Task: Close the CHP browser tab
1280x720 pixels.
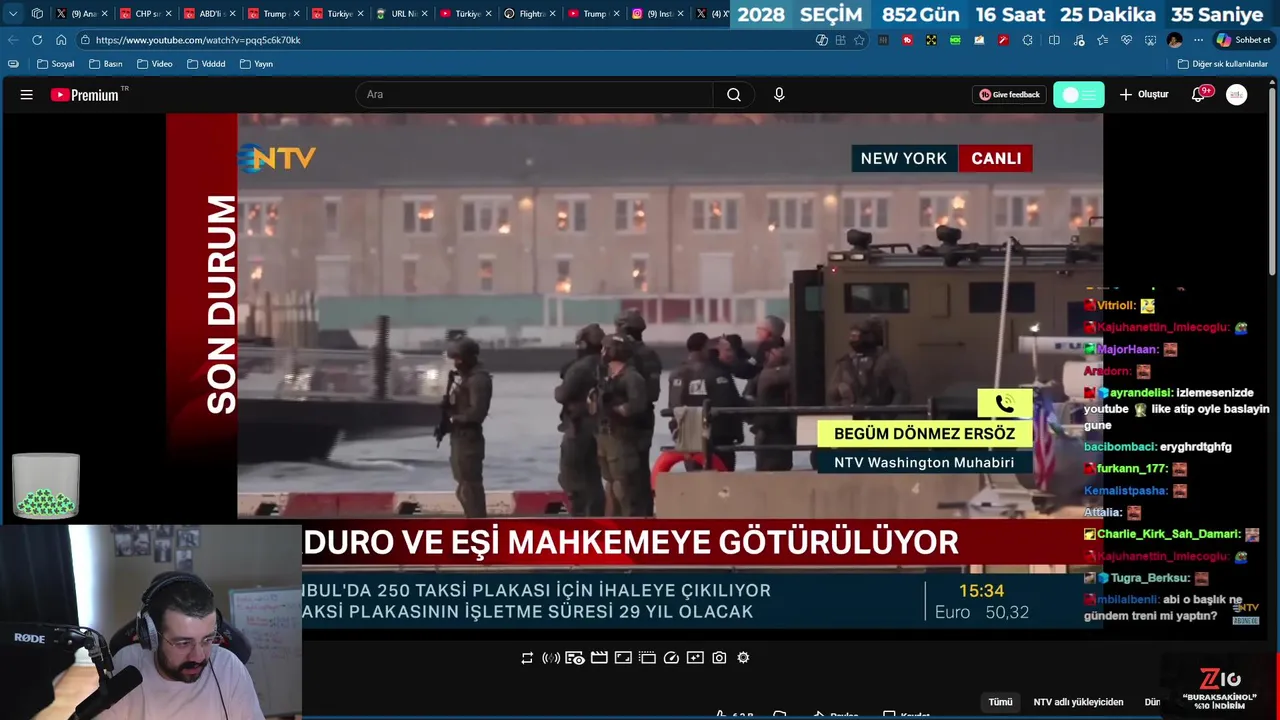Action: [x=168, y=14]
